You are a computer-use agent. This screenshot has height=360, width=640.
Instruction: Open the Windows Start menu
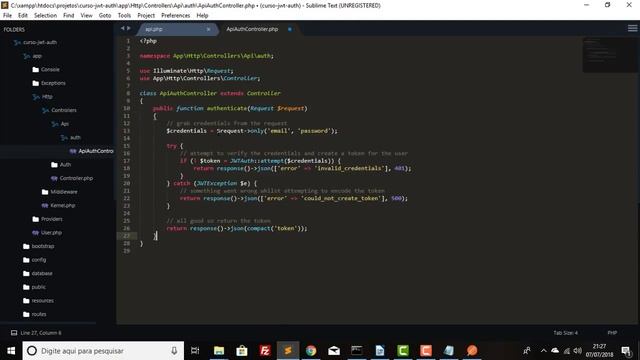11,351
